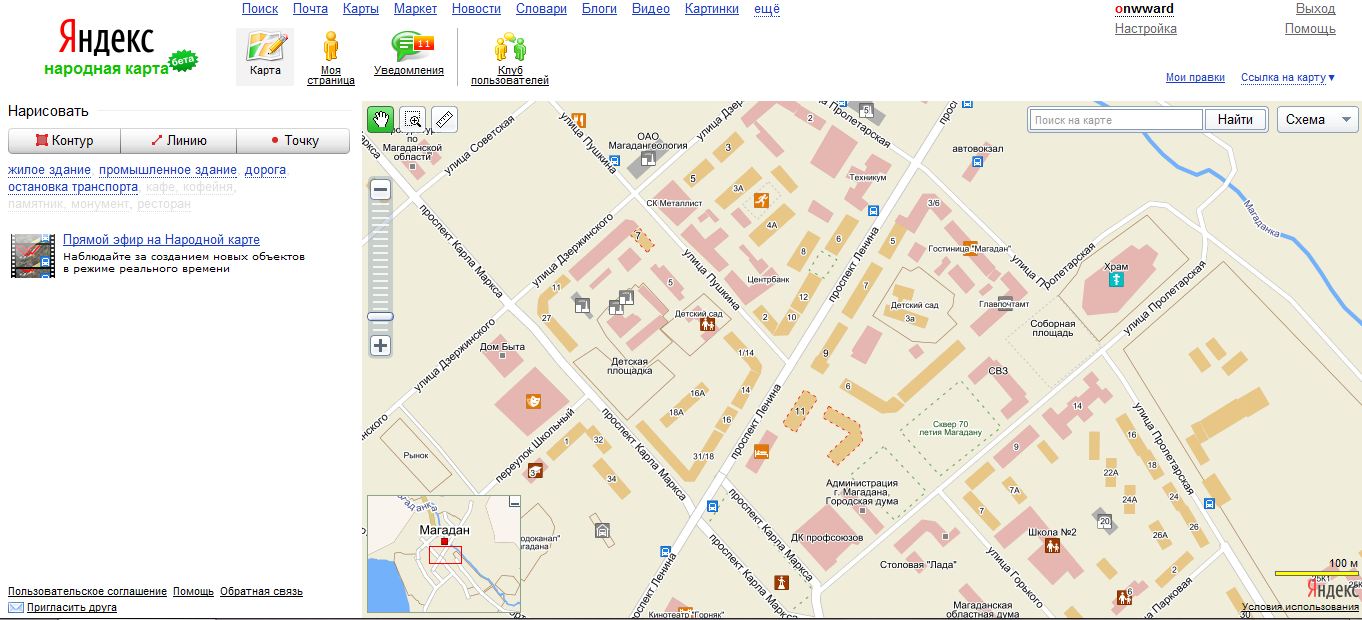
Task: Click the zoom level slider handle
Action: (x=380, y=316)
